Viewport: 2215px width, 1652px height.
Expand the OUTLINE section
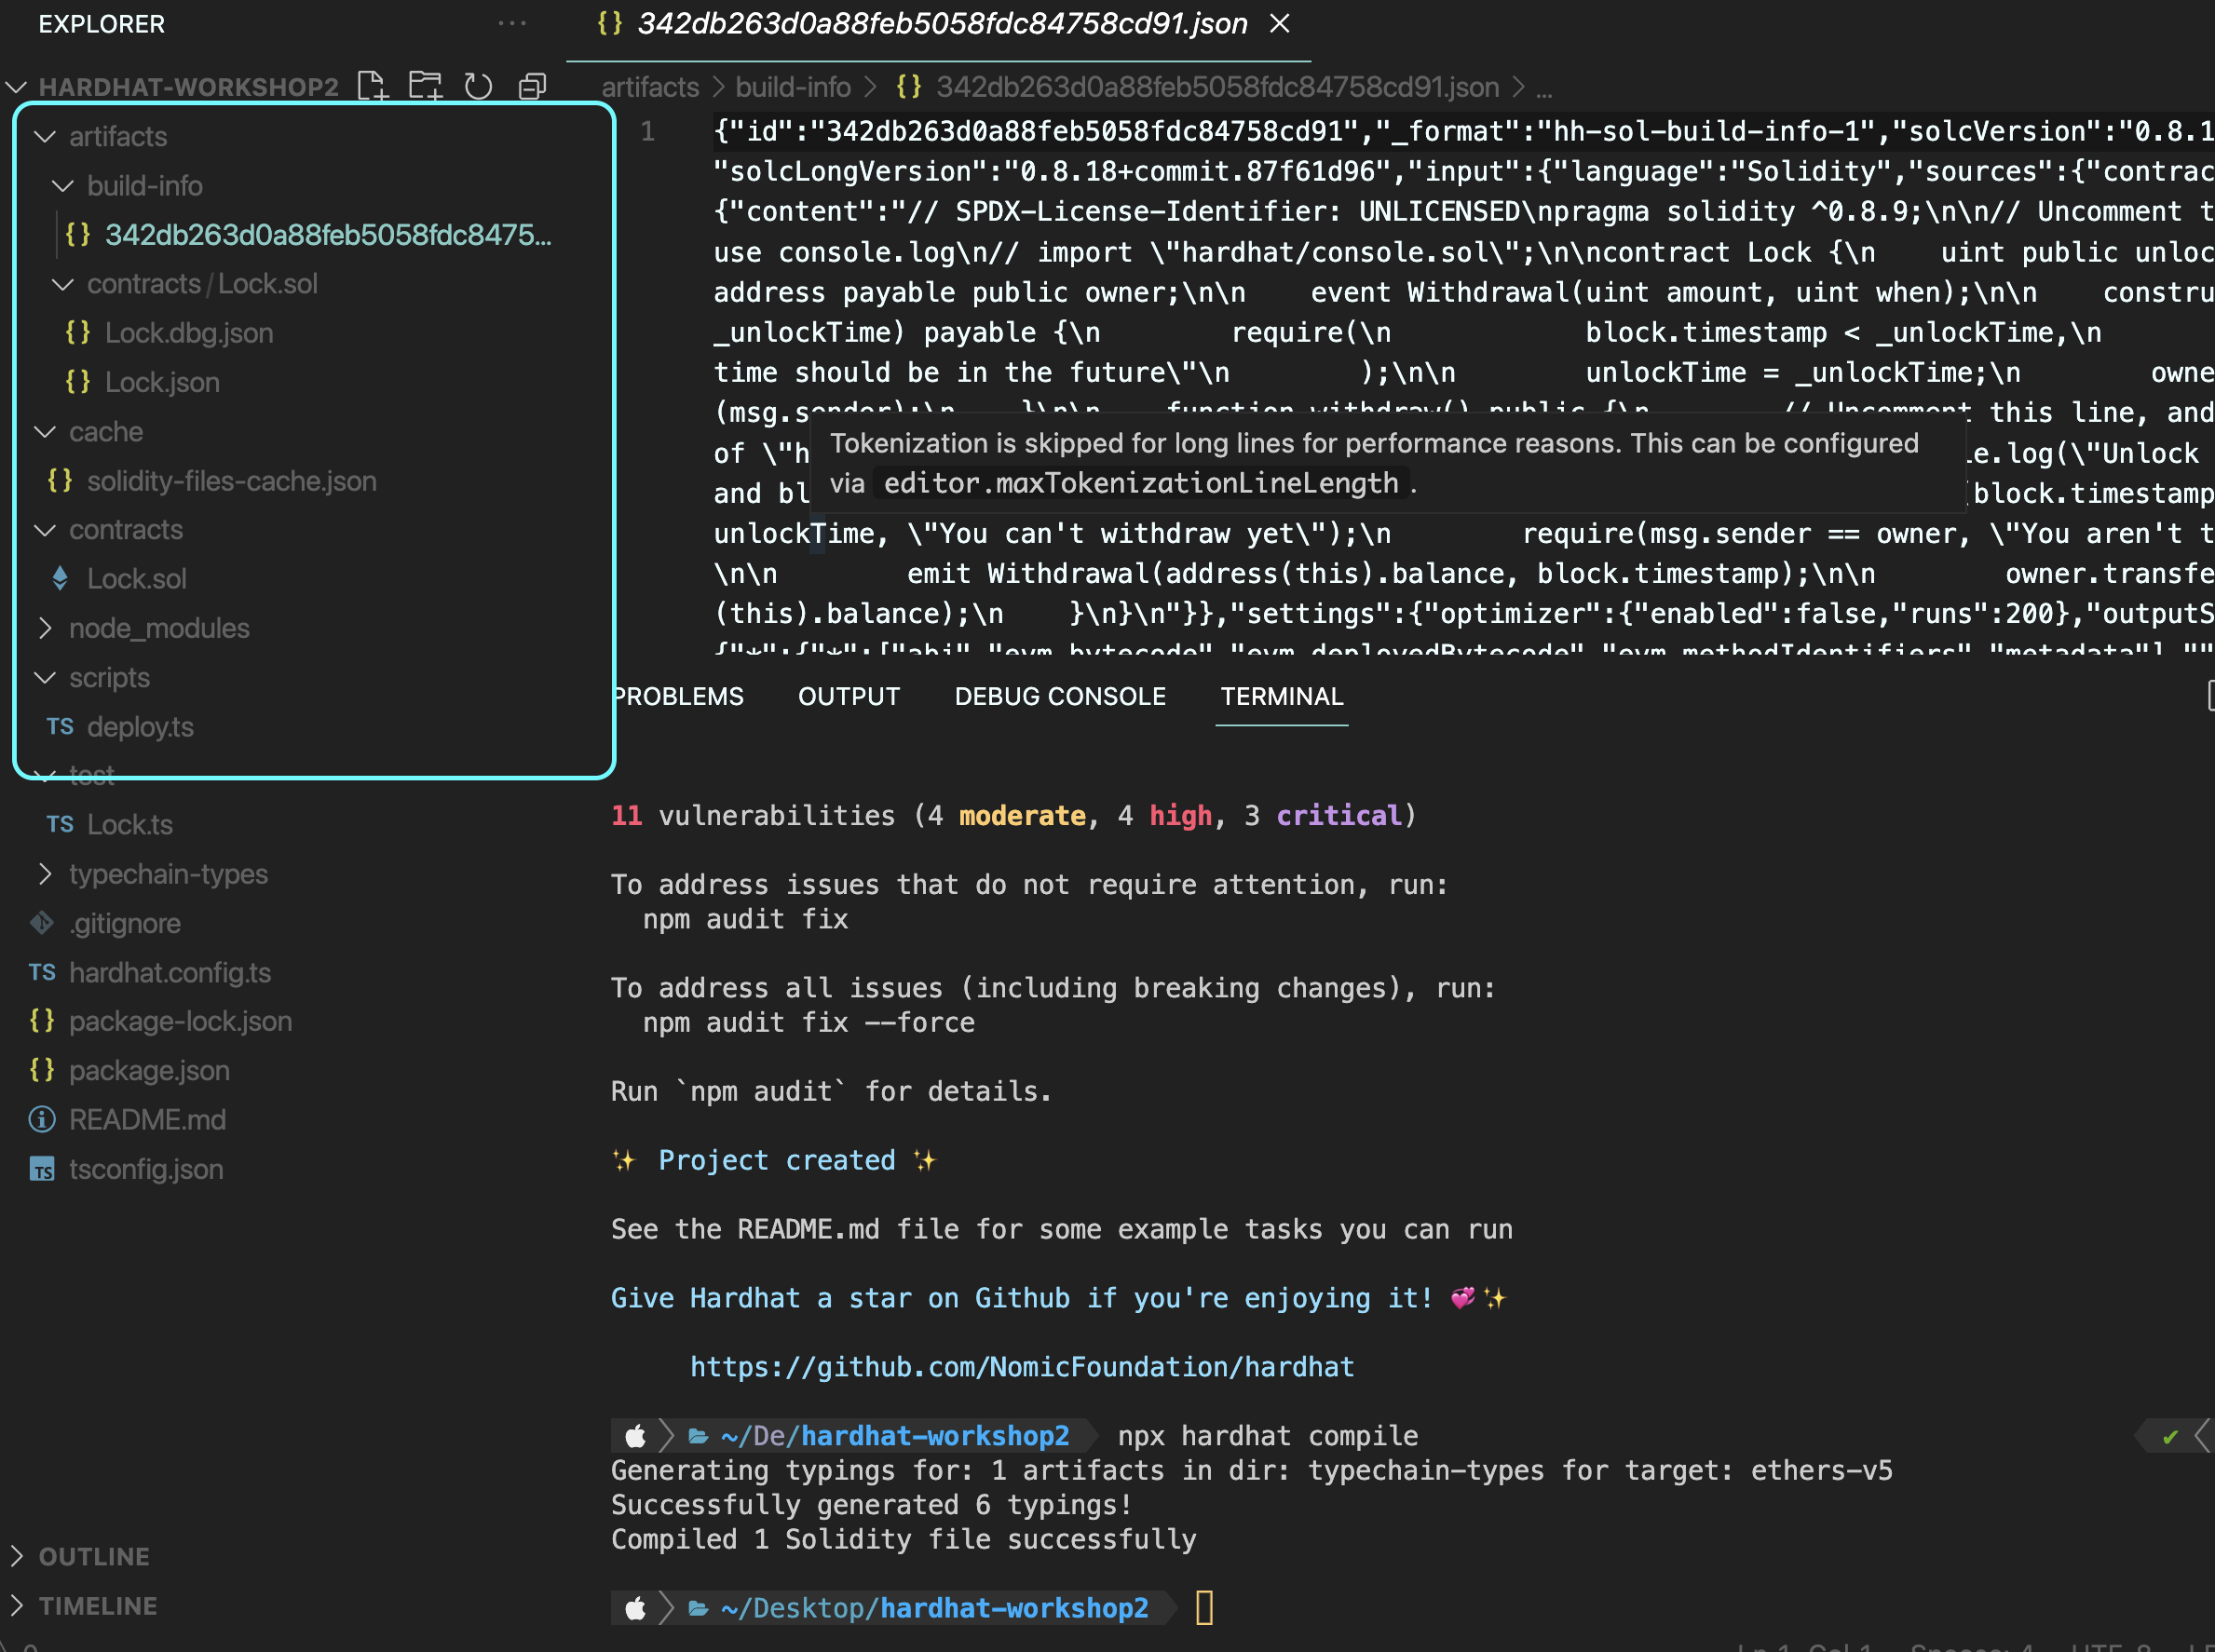click(x=93, y=1556)
